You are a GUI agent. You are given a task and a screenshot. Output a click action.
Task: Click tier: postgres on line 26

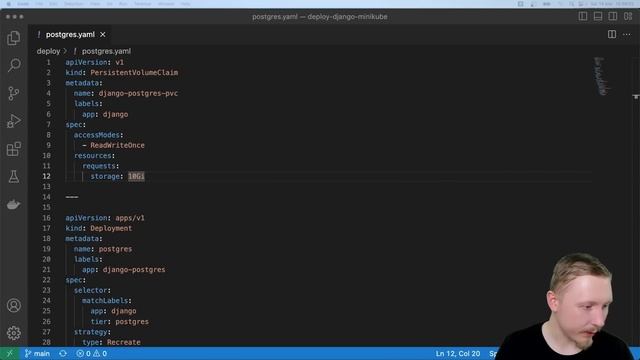click(x=120, y=322)
